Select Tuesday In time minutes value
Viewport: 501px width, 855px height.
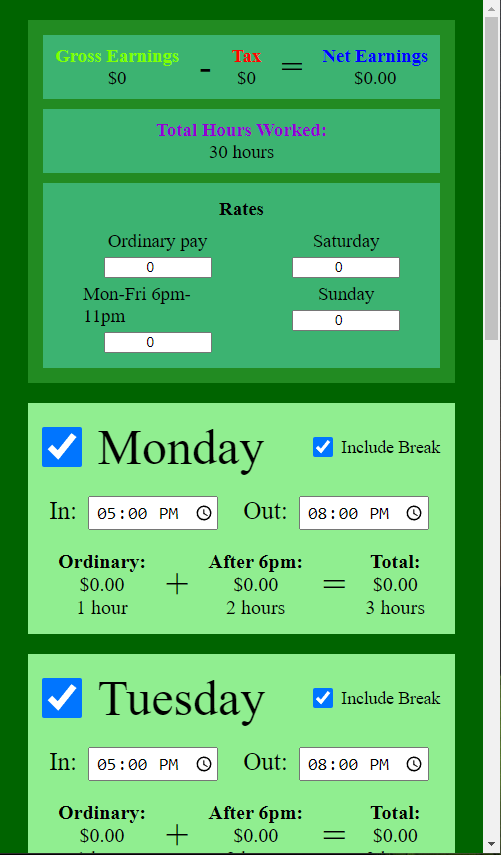pos(138,764)
